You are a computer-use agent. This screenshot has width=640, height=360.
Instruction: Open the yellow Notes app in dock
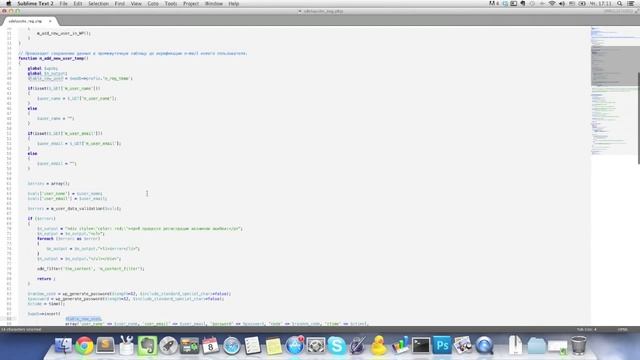(273, 345)
